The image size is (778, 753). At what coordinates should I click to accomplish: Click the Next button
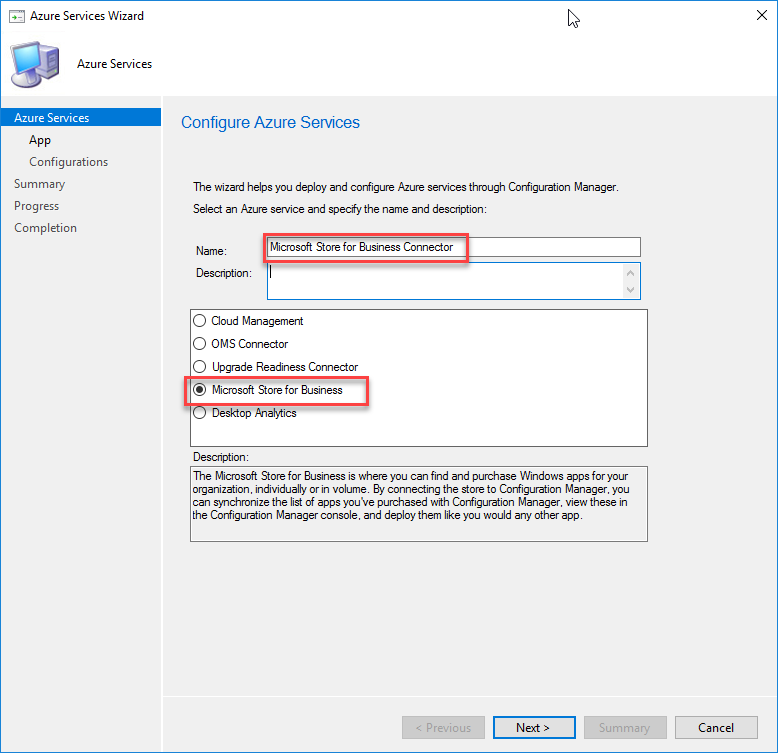click(x=534, y=727)
